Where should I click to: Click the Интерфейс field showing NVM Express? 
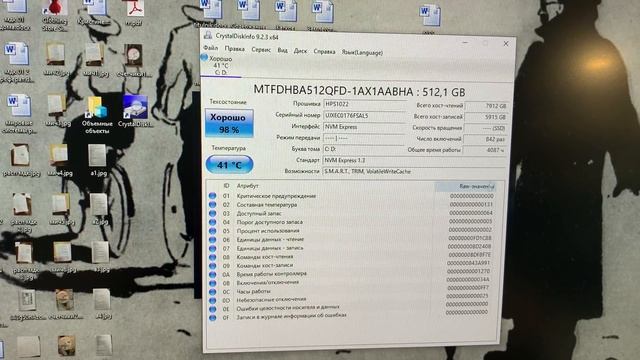(364, 127)
